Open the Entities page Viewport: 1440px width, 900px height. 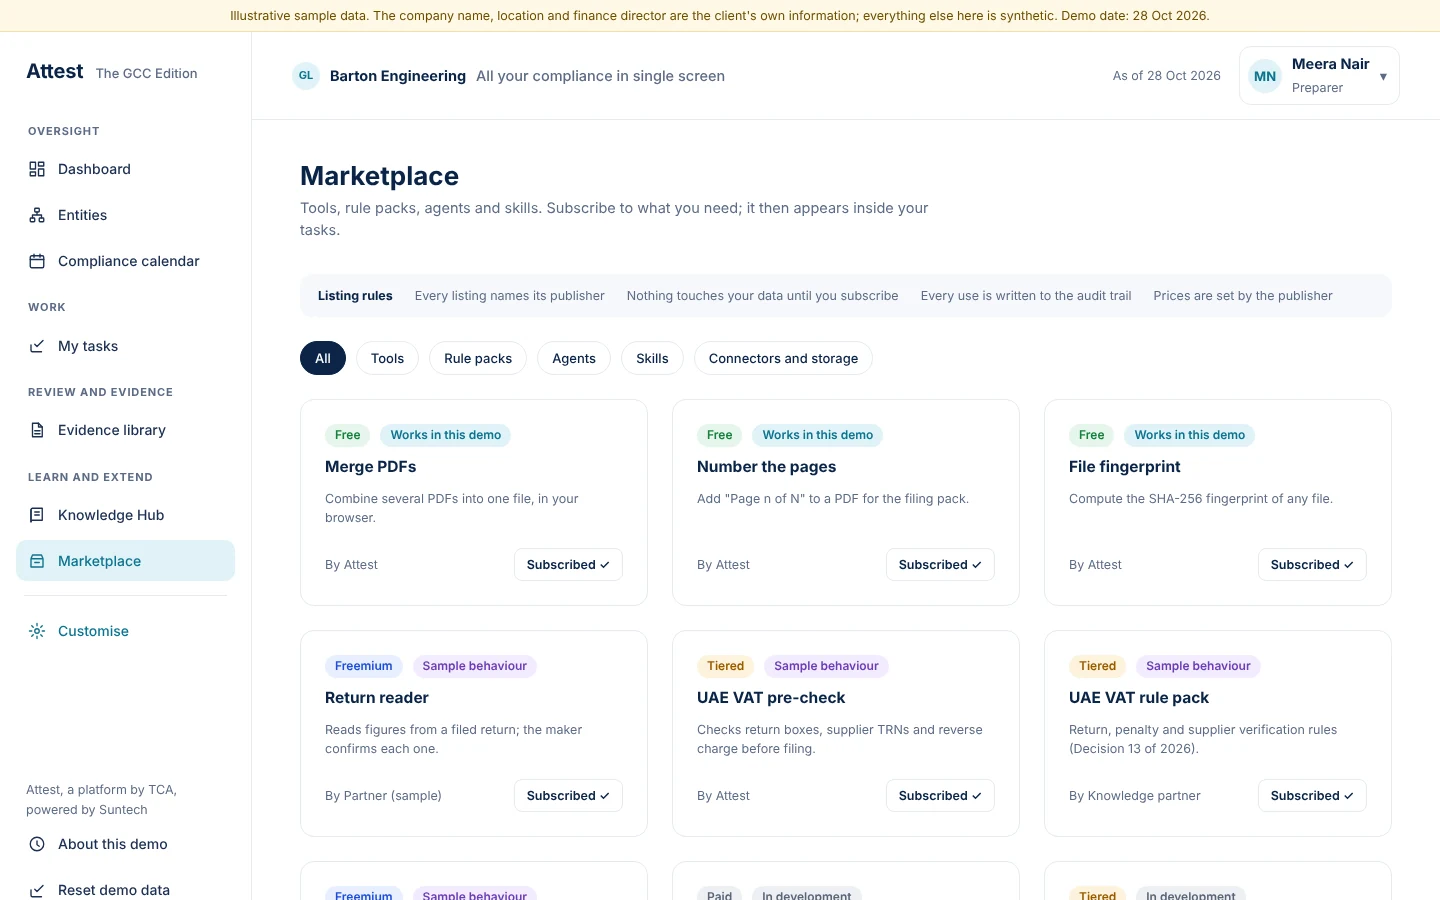[126, 215]
